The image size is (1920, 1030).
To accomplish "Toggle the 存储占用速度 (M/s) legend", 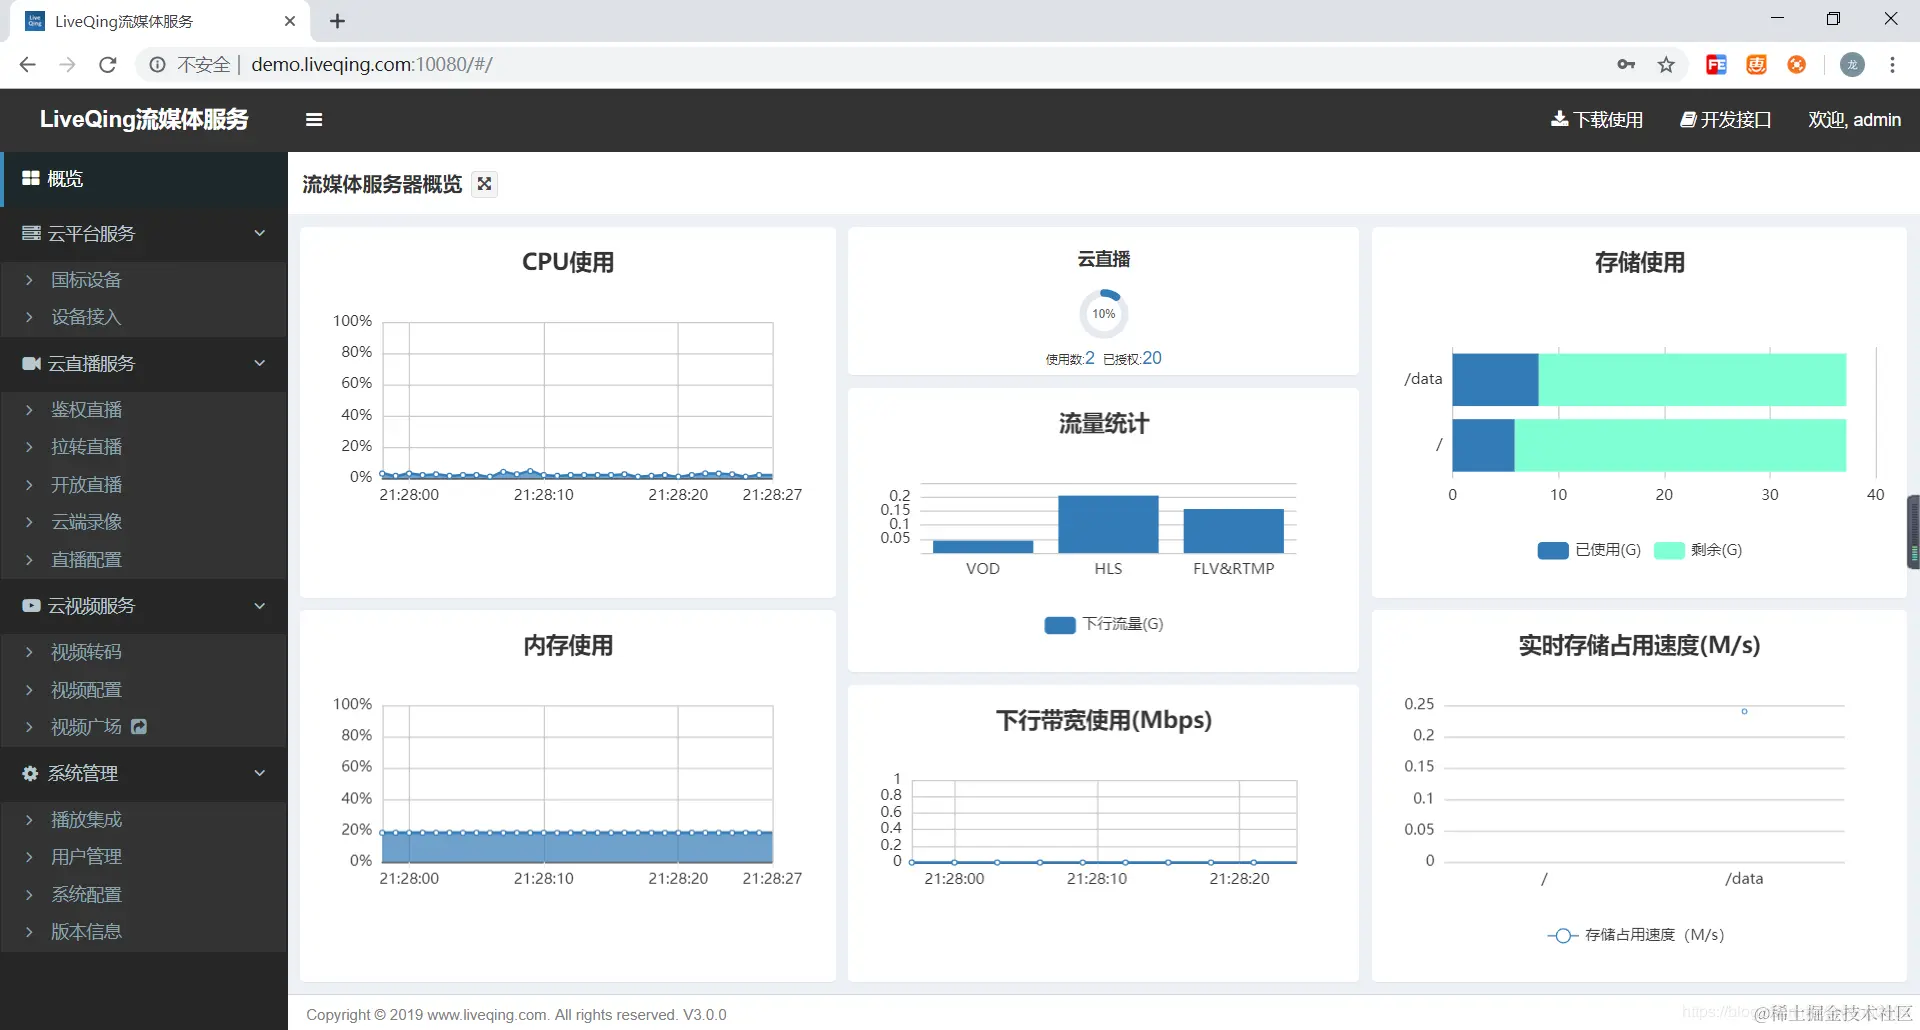I will click(x=1636, y=935).
